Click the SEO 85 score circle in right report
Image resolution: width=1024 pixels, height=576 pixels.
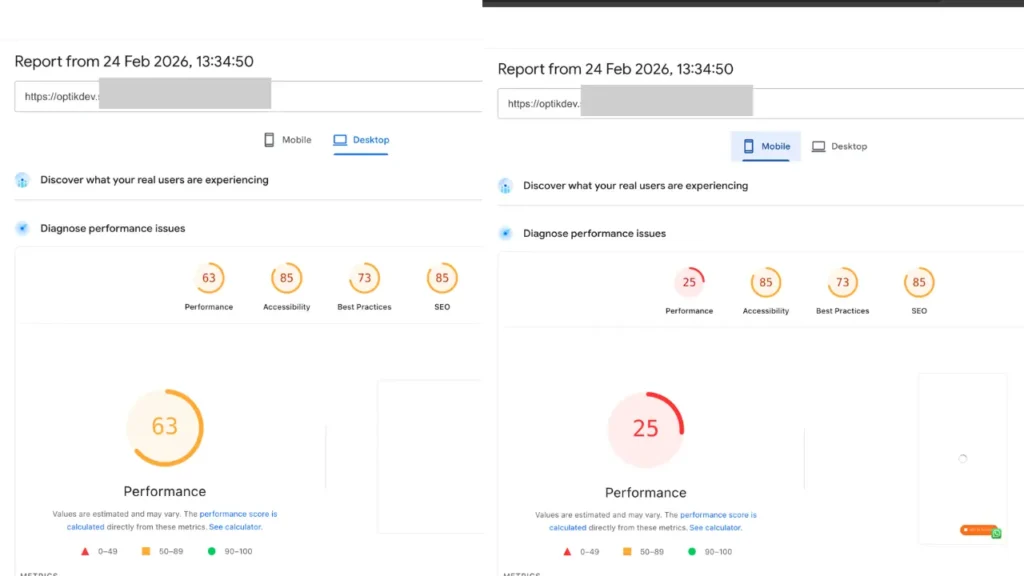pyautogui.click(x=918, y=281)
